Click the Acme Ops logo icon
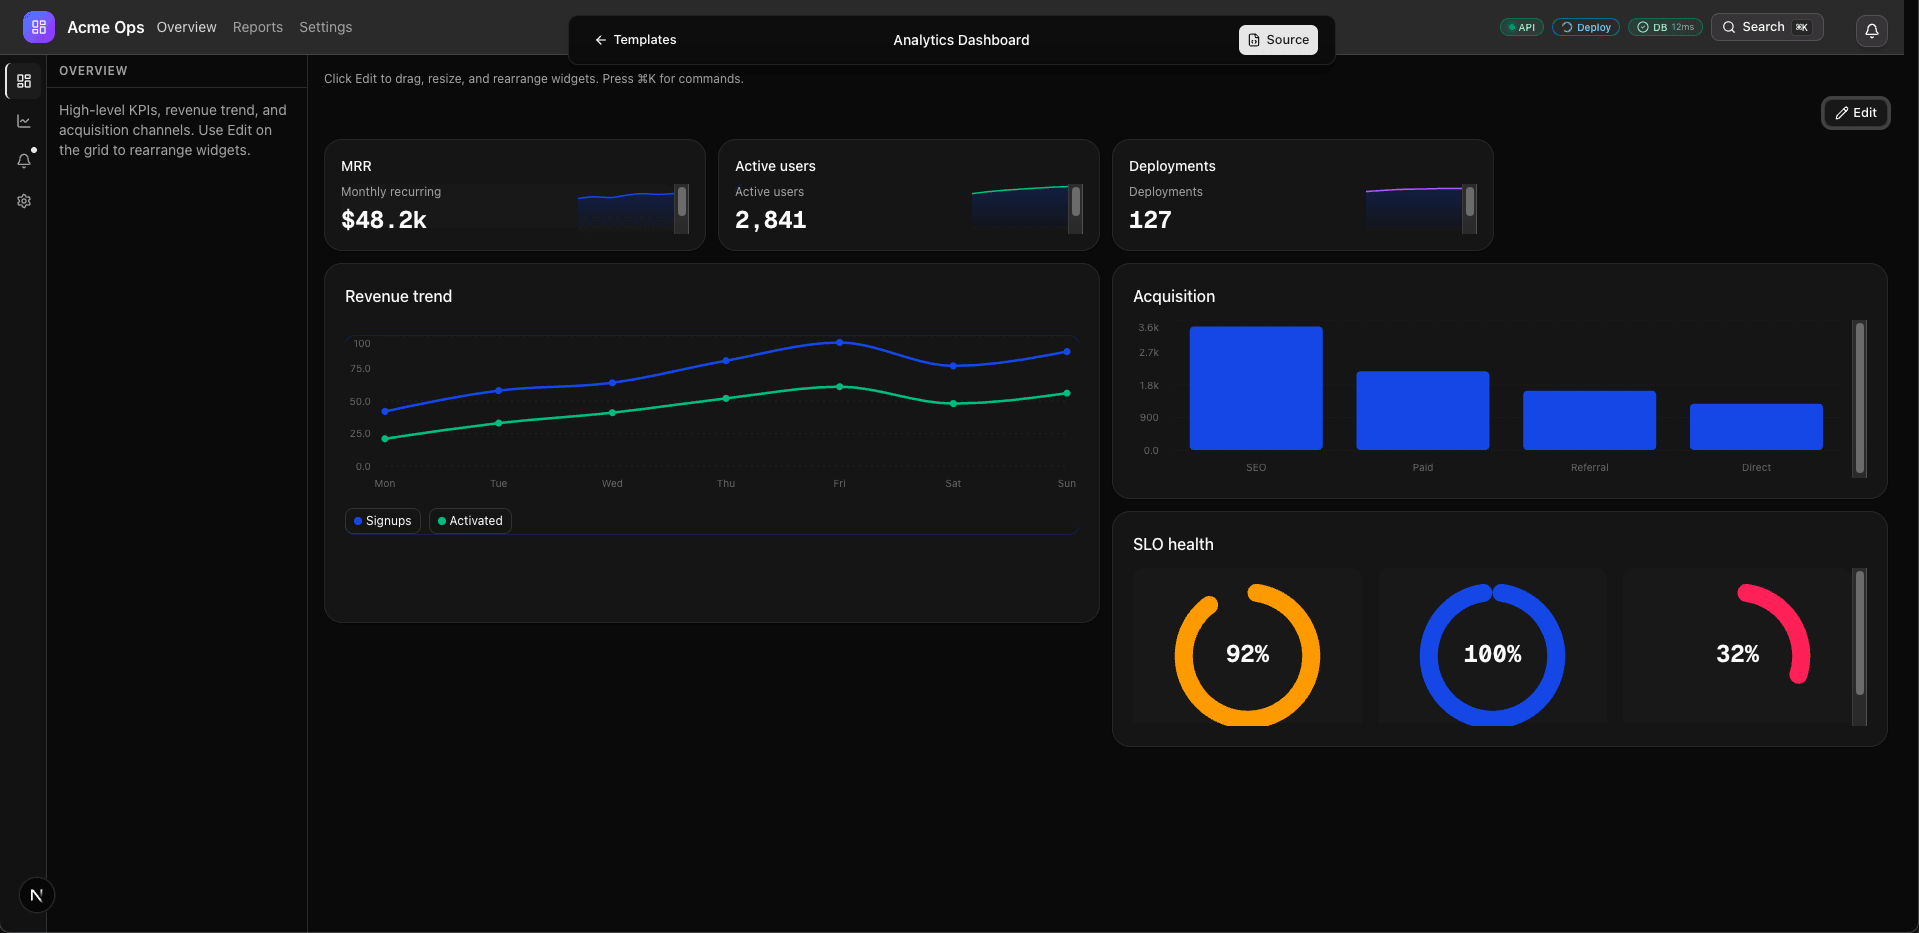Viewport: 1919px width, 933px height. (39, 27)
